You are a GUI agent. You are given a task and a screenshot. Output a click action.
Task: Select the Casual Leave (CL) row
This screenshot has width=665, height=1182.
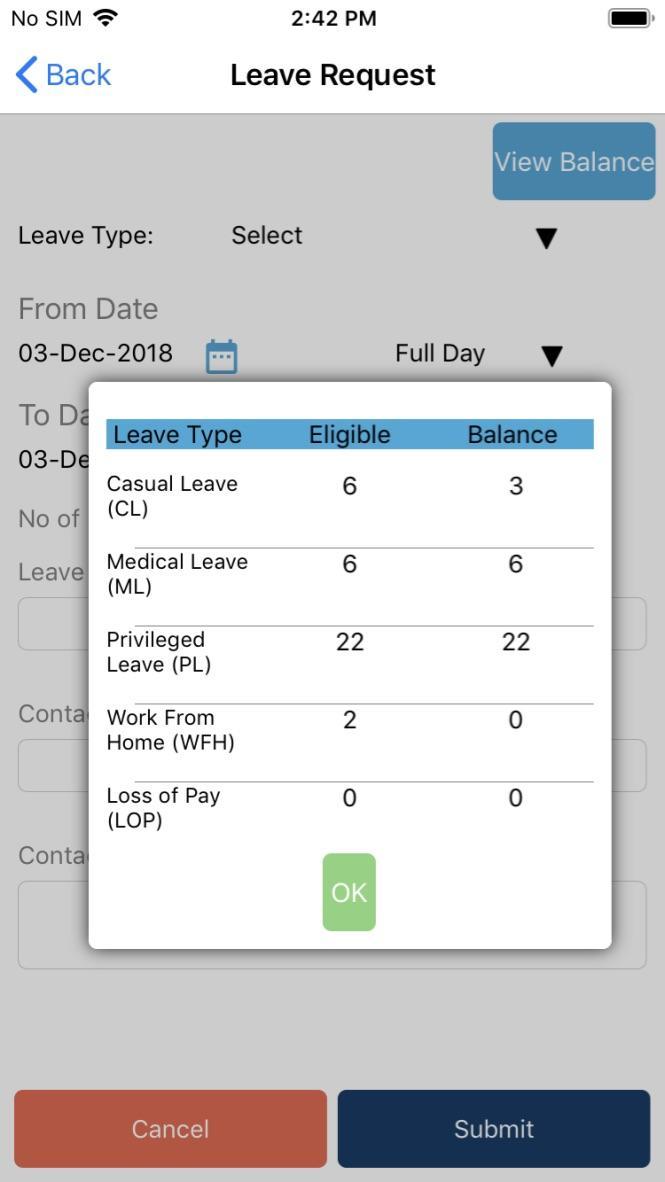(350, 499)
